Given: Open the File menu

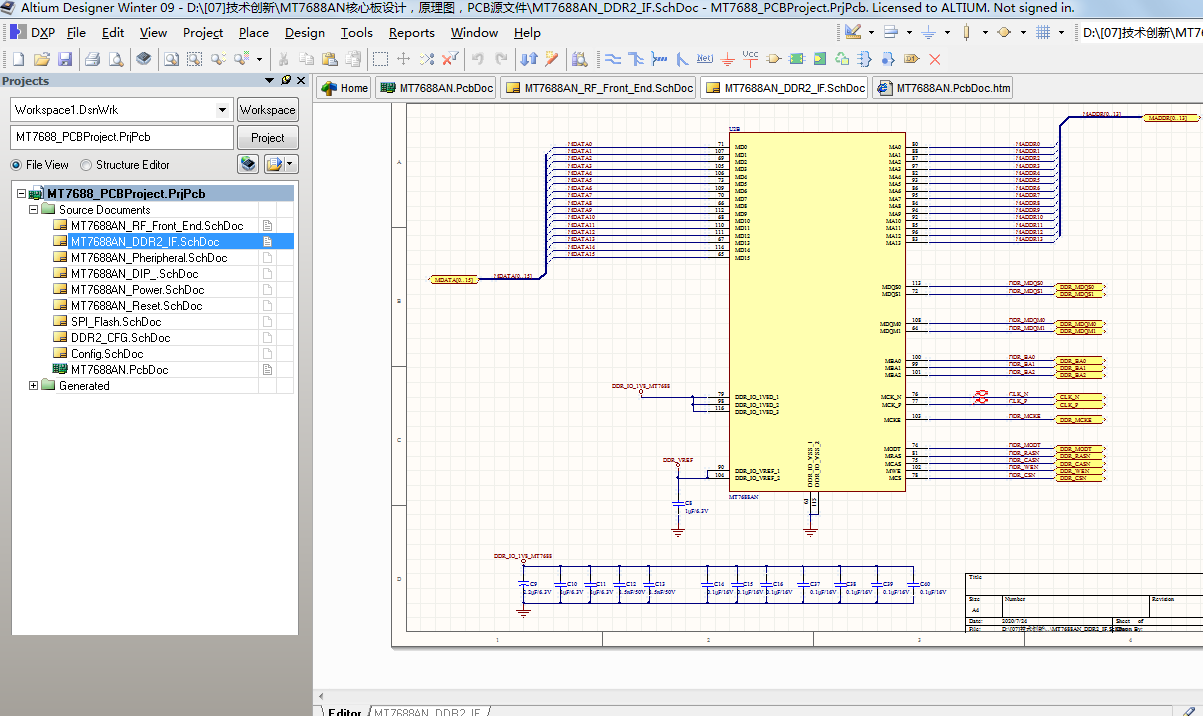Looking at the screenshot, I should (x=76, y=33).
